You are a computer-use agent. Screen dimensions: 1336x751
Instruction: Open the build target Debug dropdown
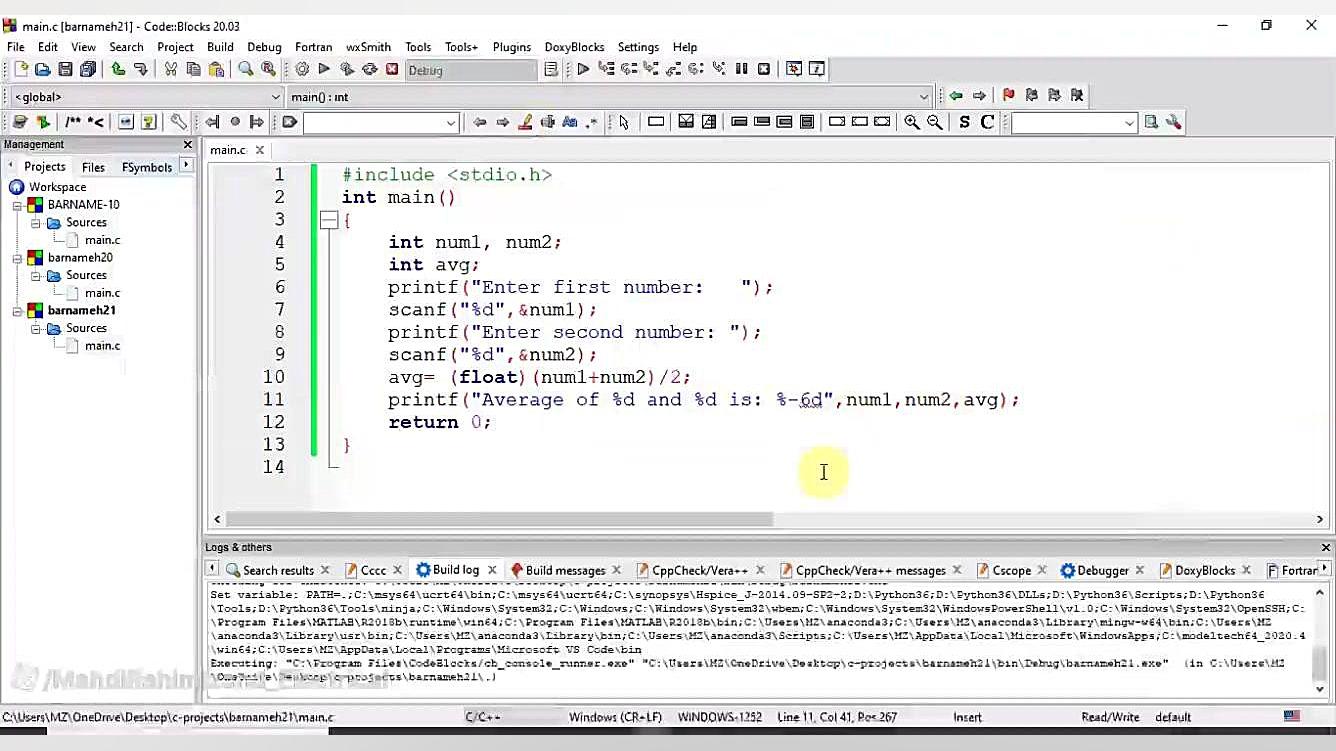pyautogui.click(x=471, y=70)
